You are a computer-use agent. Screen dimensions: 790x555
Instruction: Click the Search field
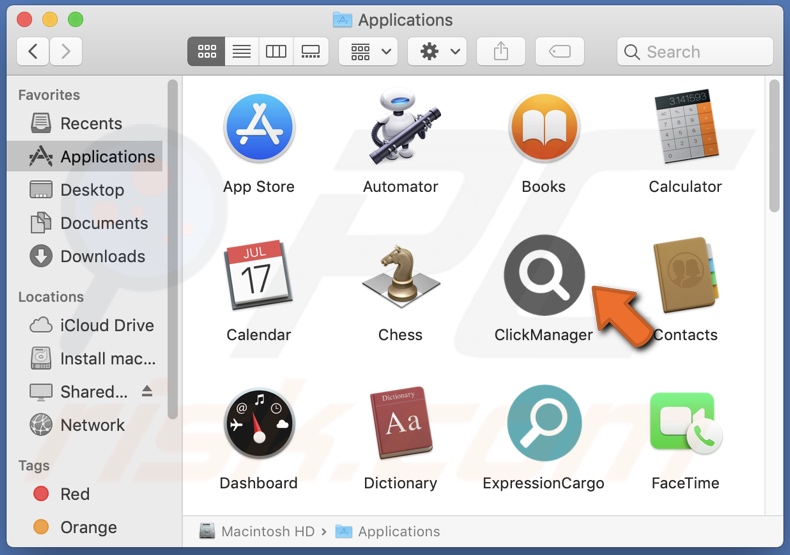695,51
